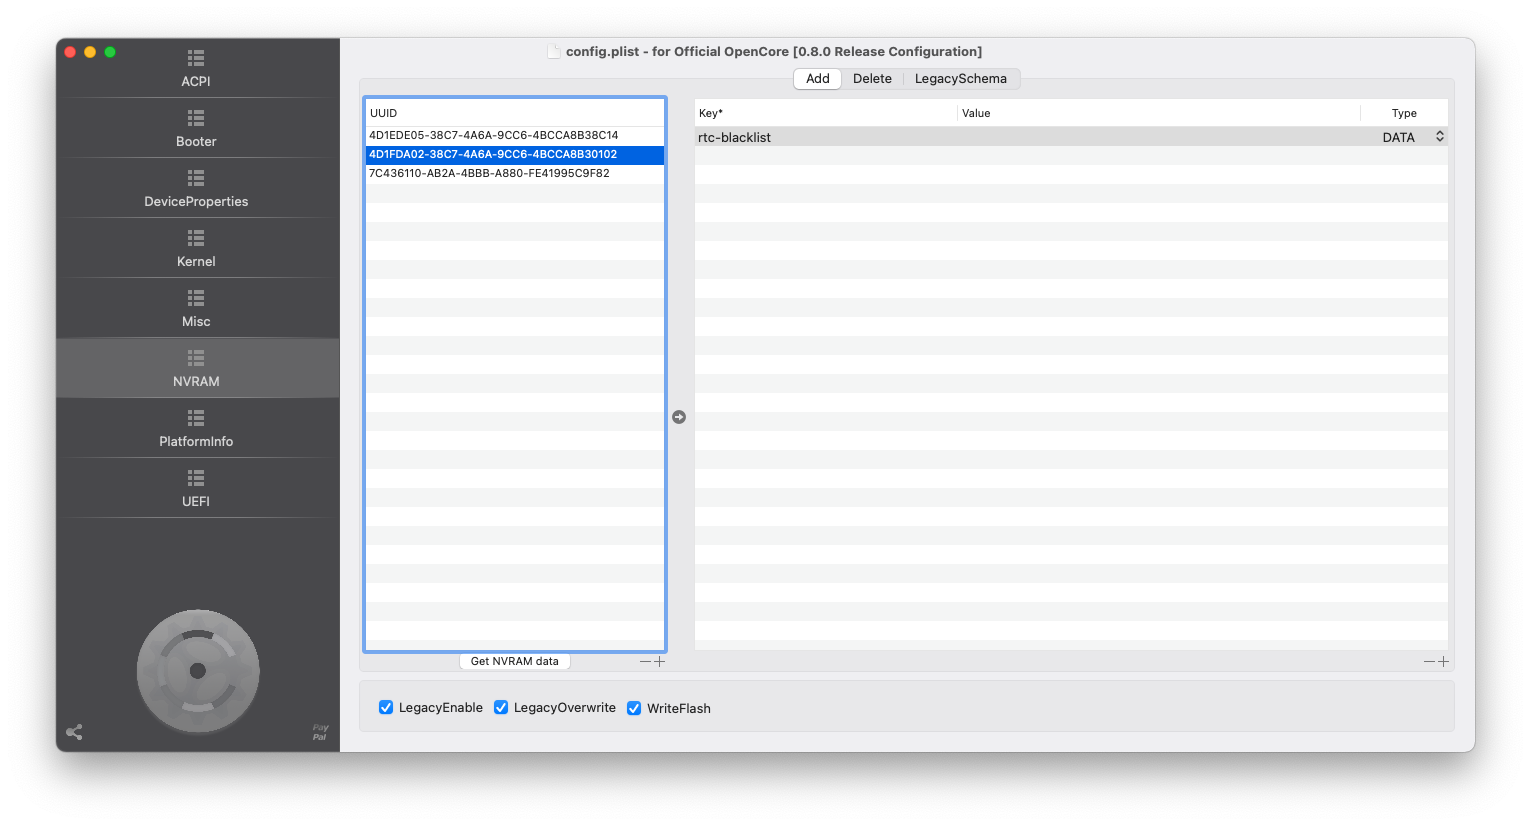This screenshot has width=1531, height=826.
Task: Click the OpenCore circular dial logo
Action: (x=198, y=671)
